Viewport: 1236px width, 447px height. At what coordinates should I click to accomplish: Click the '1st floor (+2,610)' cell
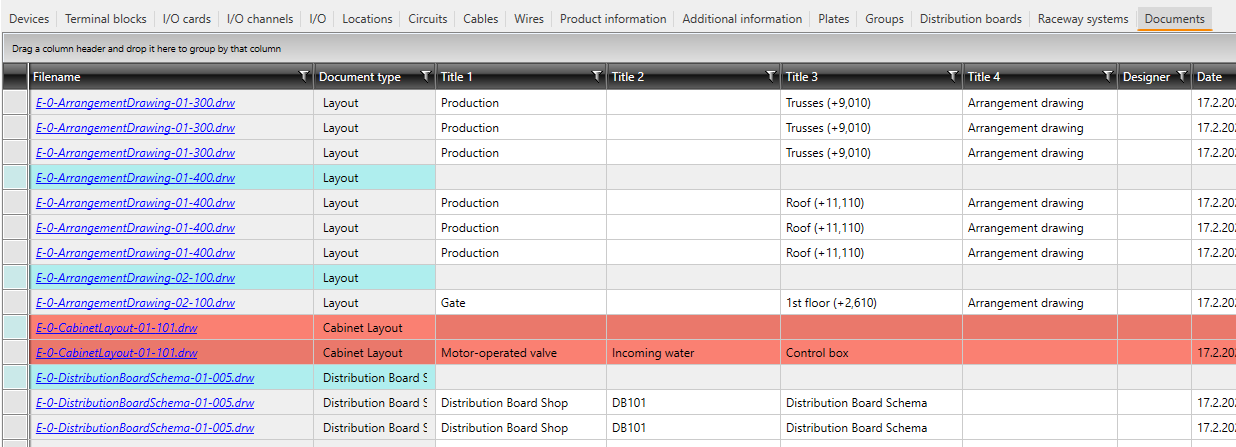point(870,303)
